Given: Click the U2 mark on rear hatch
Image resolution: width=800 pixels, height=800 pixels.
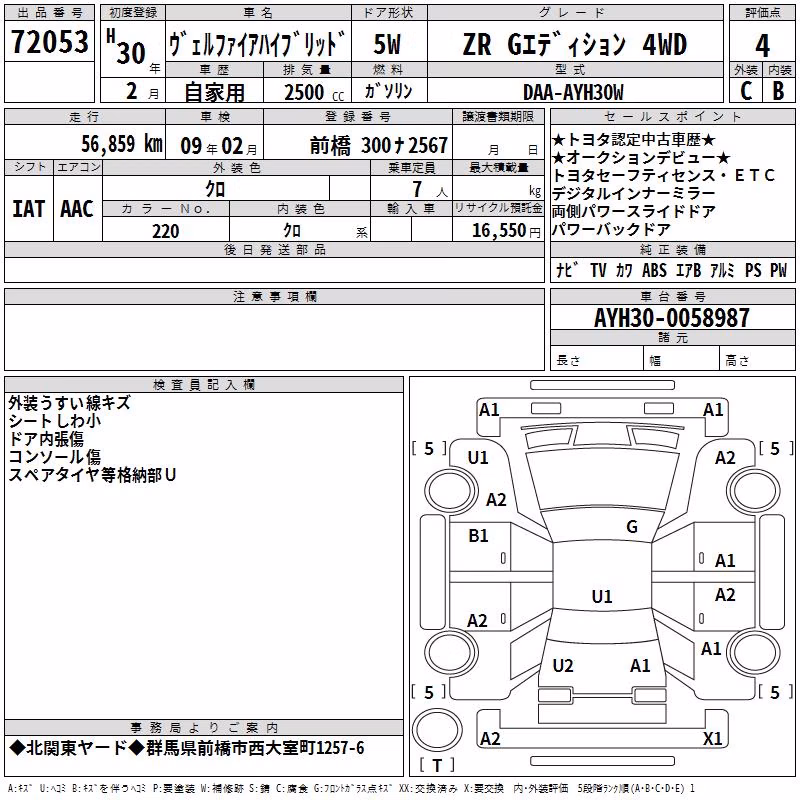Looking at the screenshot, I should [563, 666].
